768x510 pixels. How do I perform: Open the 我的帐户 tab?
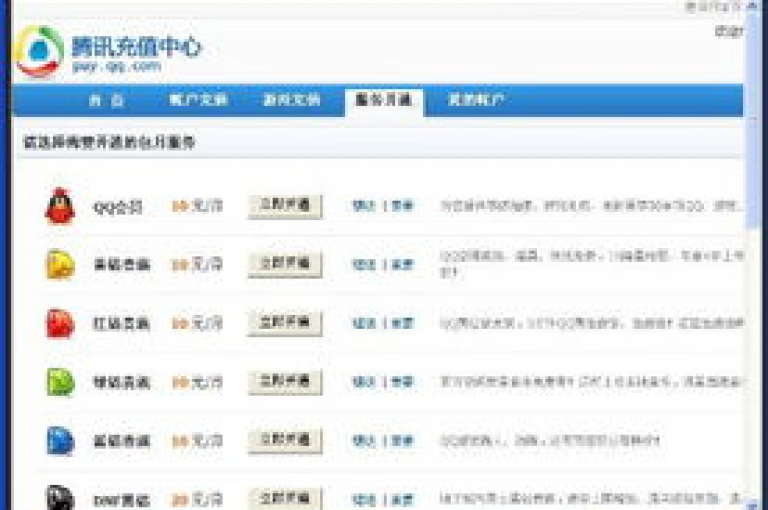(476, 100)
